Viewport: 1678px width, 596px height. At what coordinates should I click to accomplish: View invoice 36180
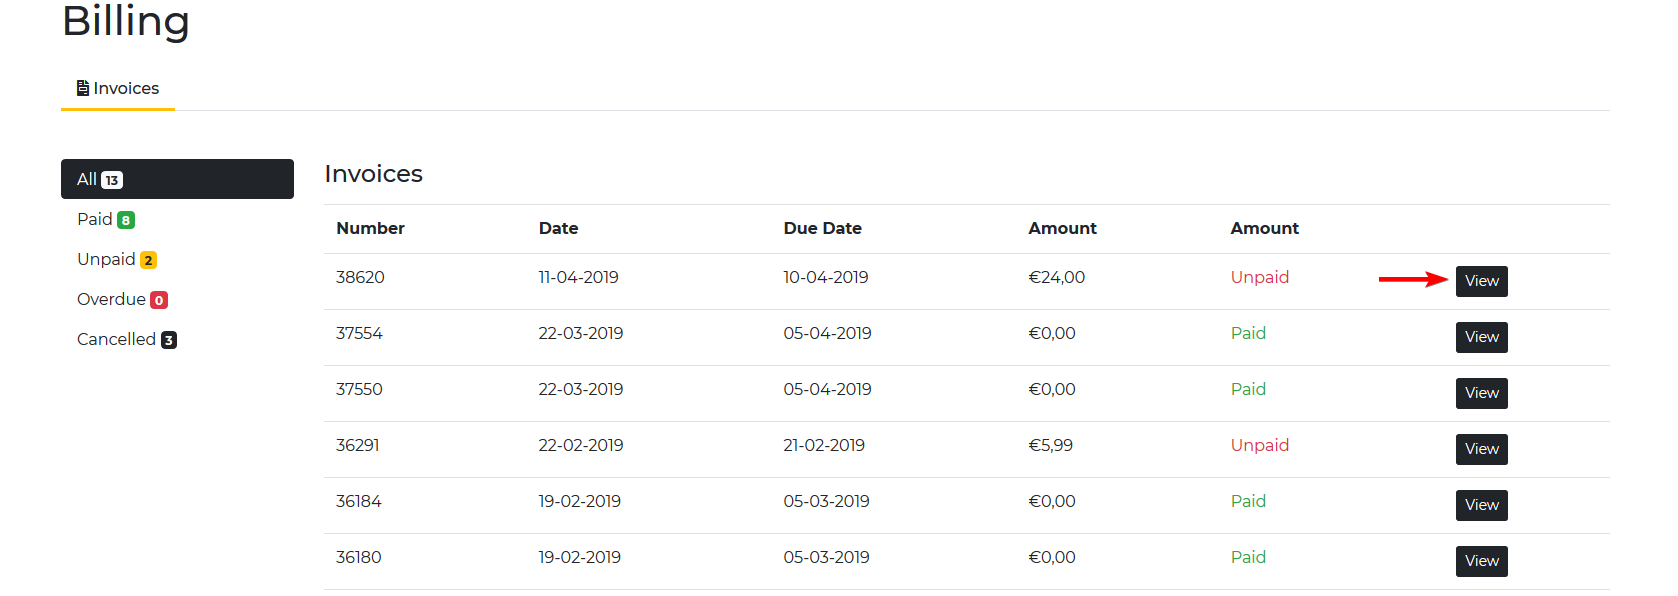click(x=1481, y=561)
